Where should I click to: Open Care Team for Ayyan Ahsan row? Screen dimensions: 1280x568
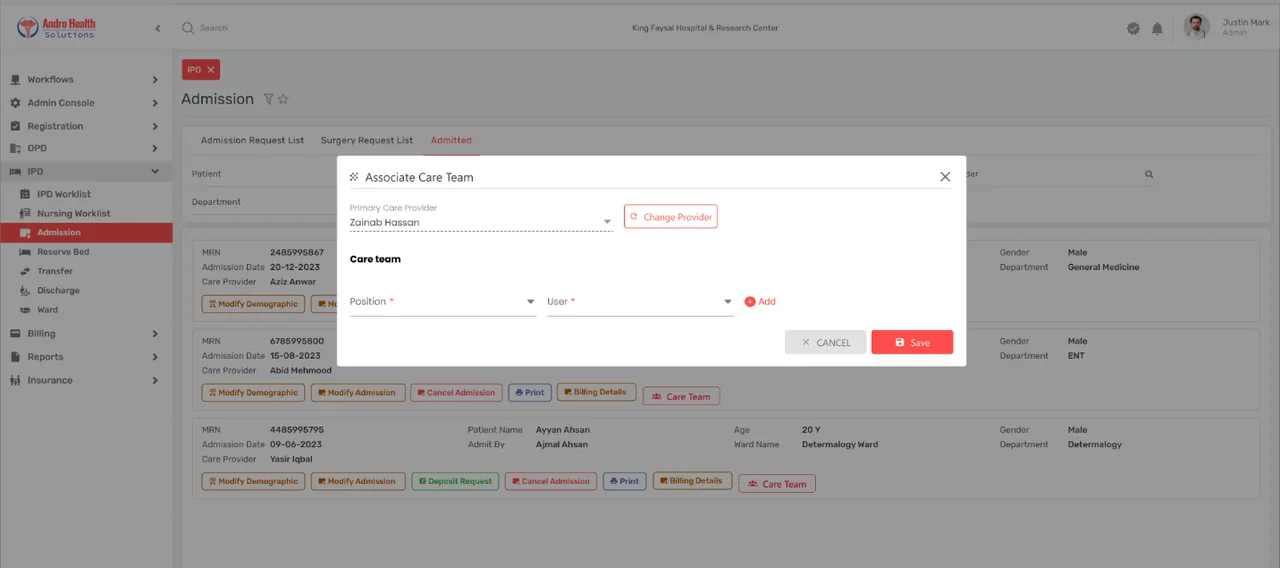coord(777,484)
